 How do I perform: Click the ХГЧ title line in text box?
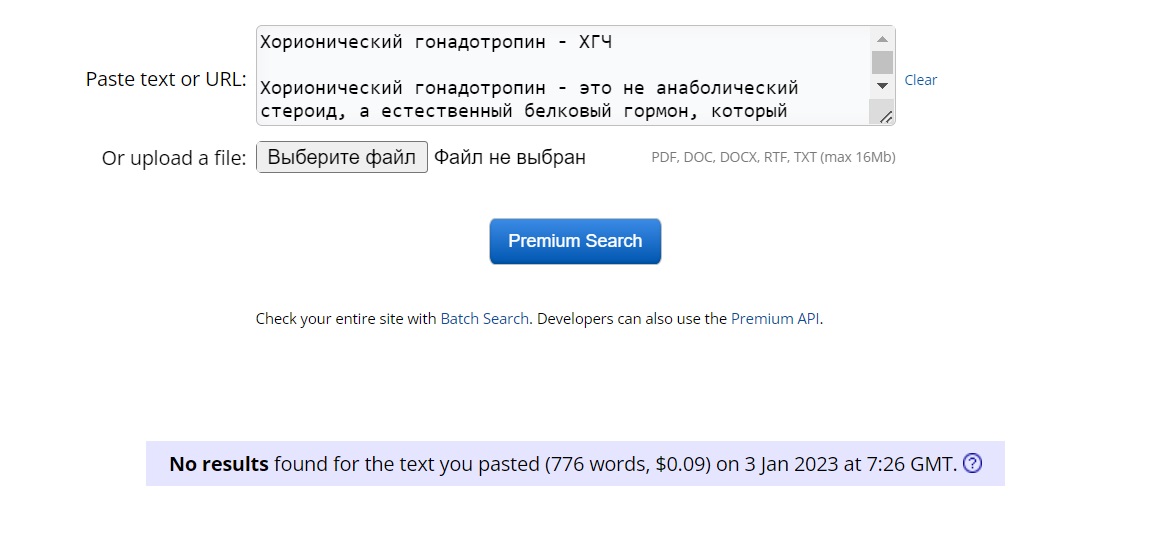[x=436, y=42]
